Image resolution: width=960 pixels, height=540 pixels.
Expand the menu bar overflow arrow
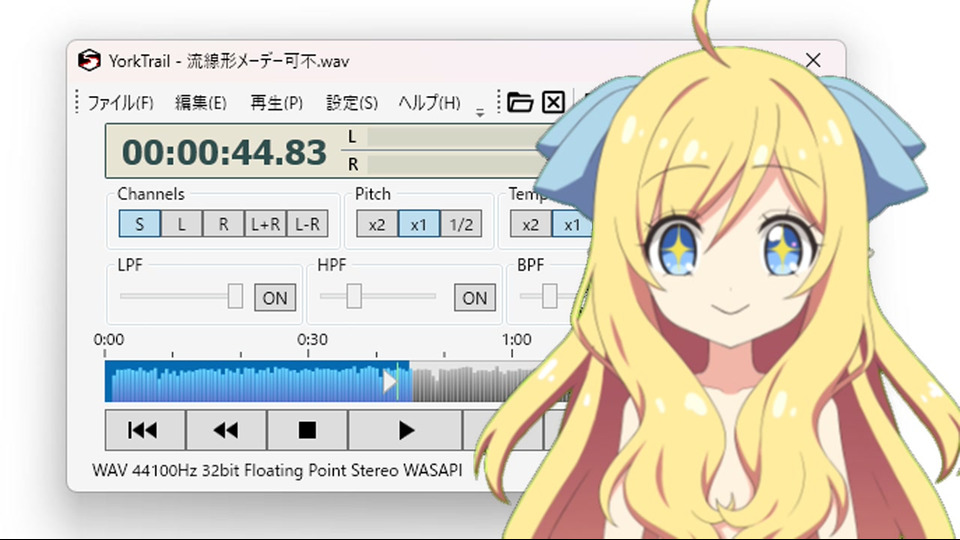480,113
